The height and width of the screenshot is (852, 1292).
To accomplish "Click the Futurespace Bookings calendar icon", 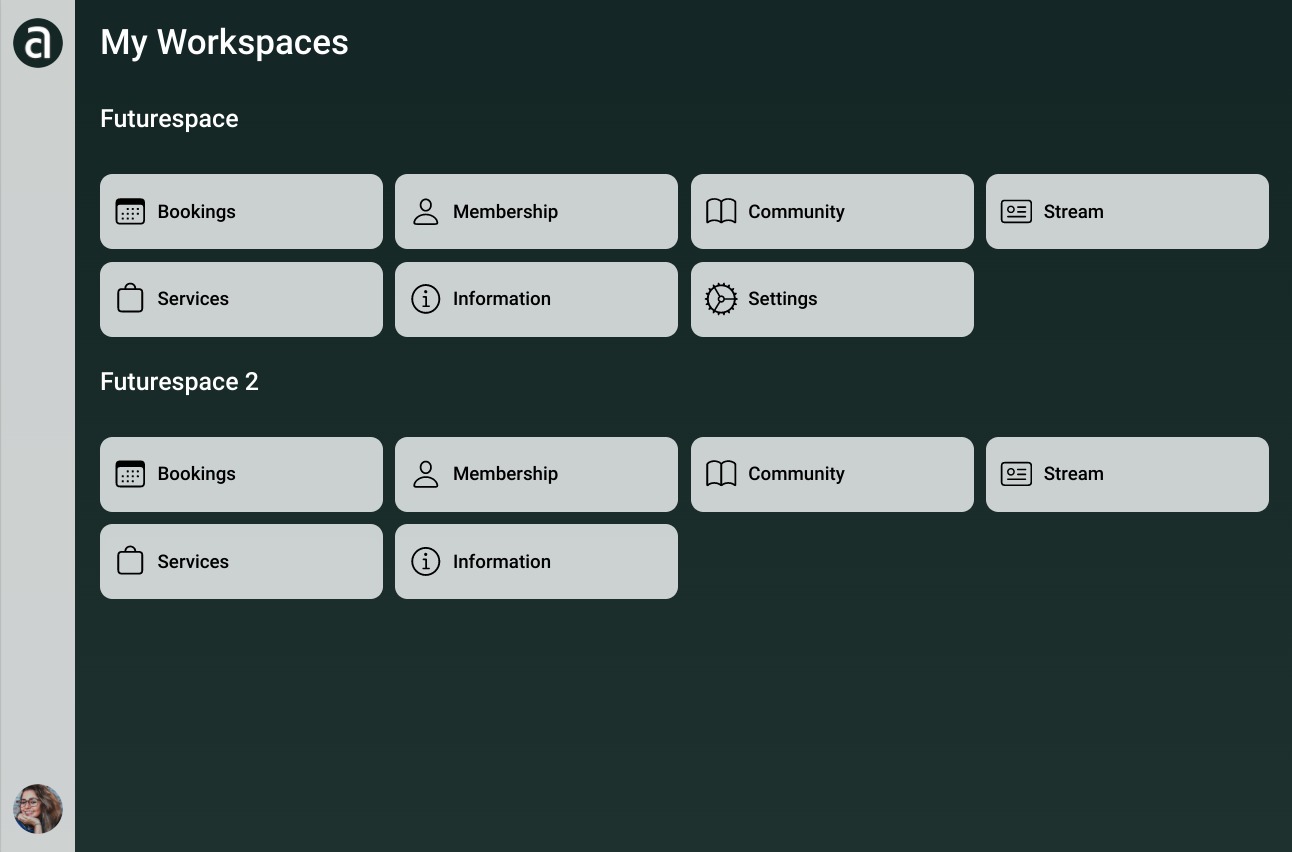I will (x=130, y=211).
